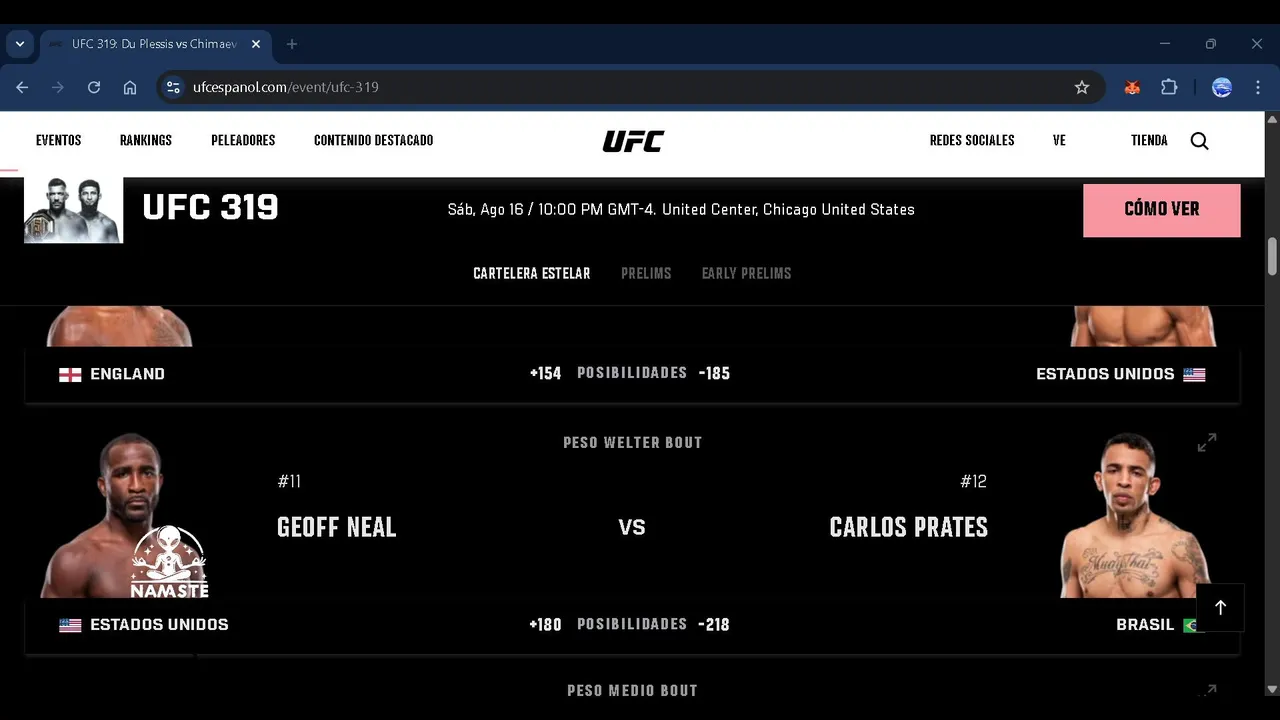Click the -185 odds value

[714, 374]
